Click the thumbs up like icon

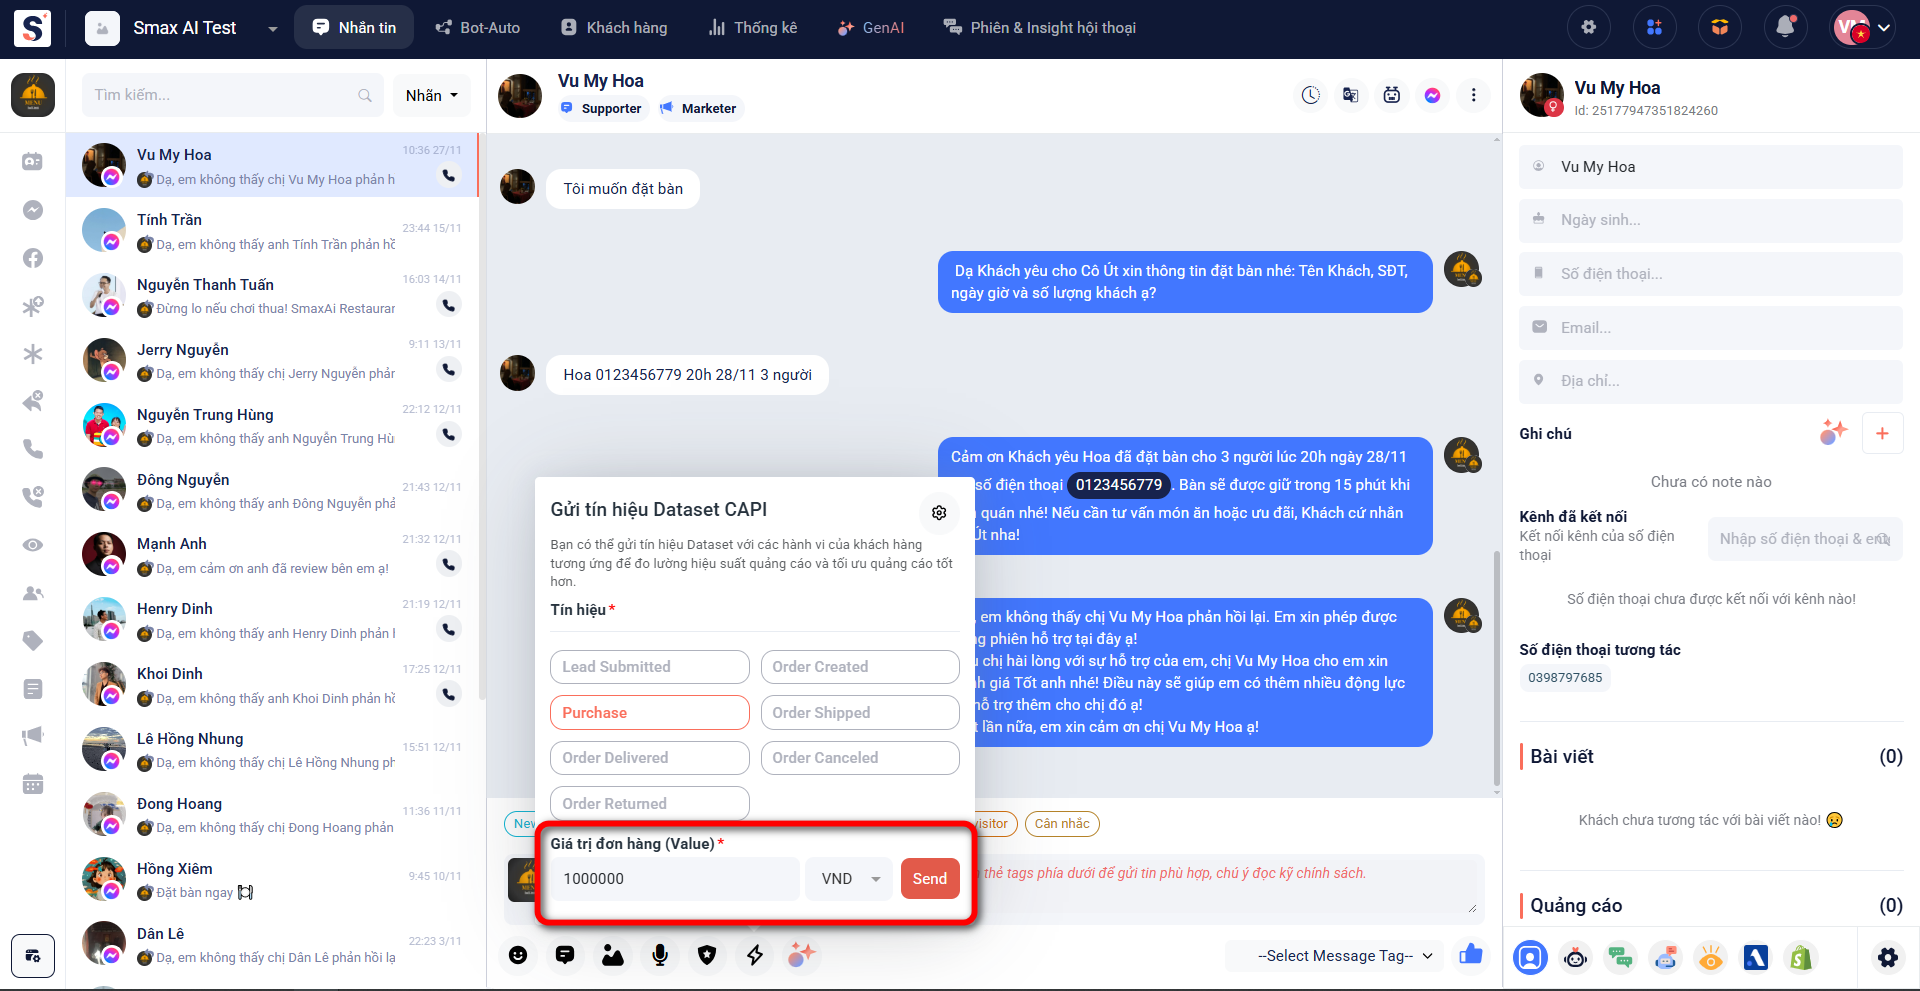(x=1470, y=955)
